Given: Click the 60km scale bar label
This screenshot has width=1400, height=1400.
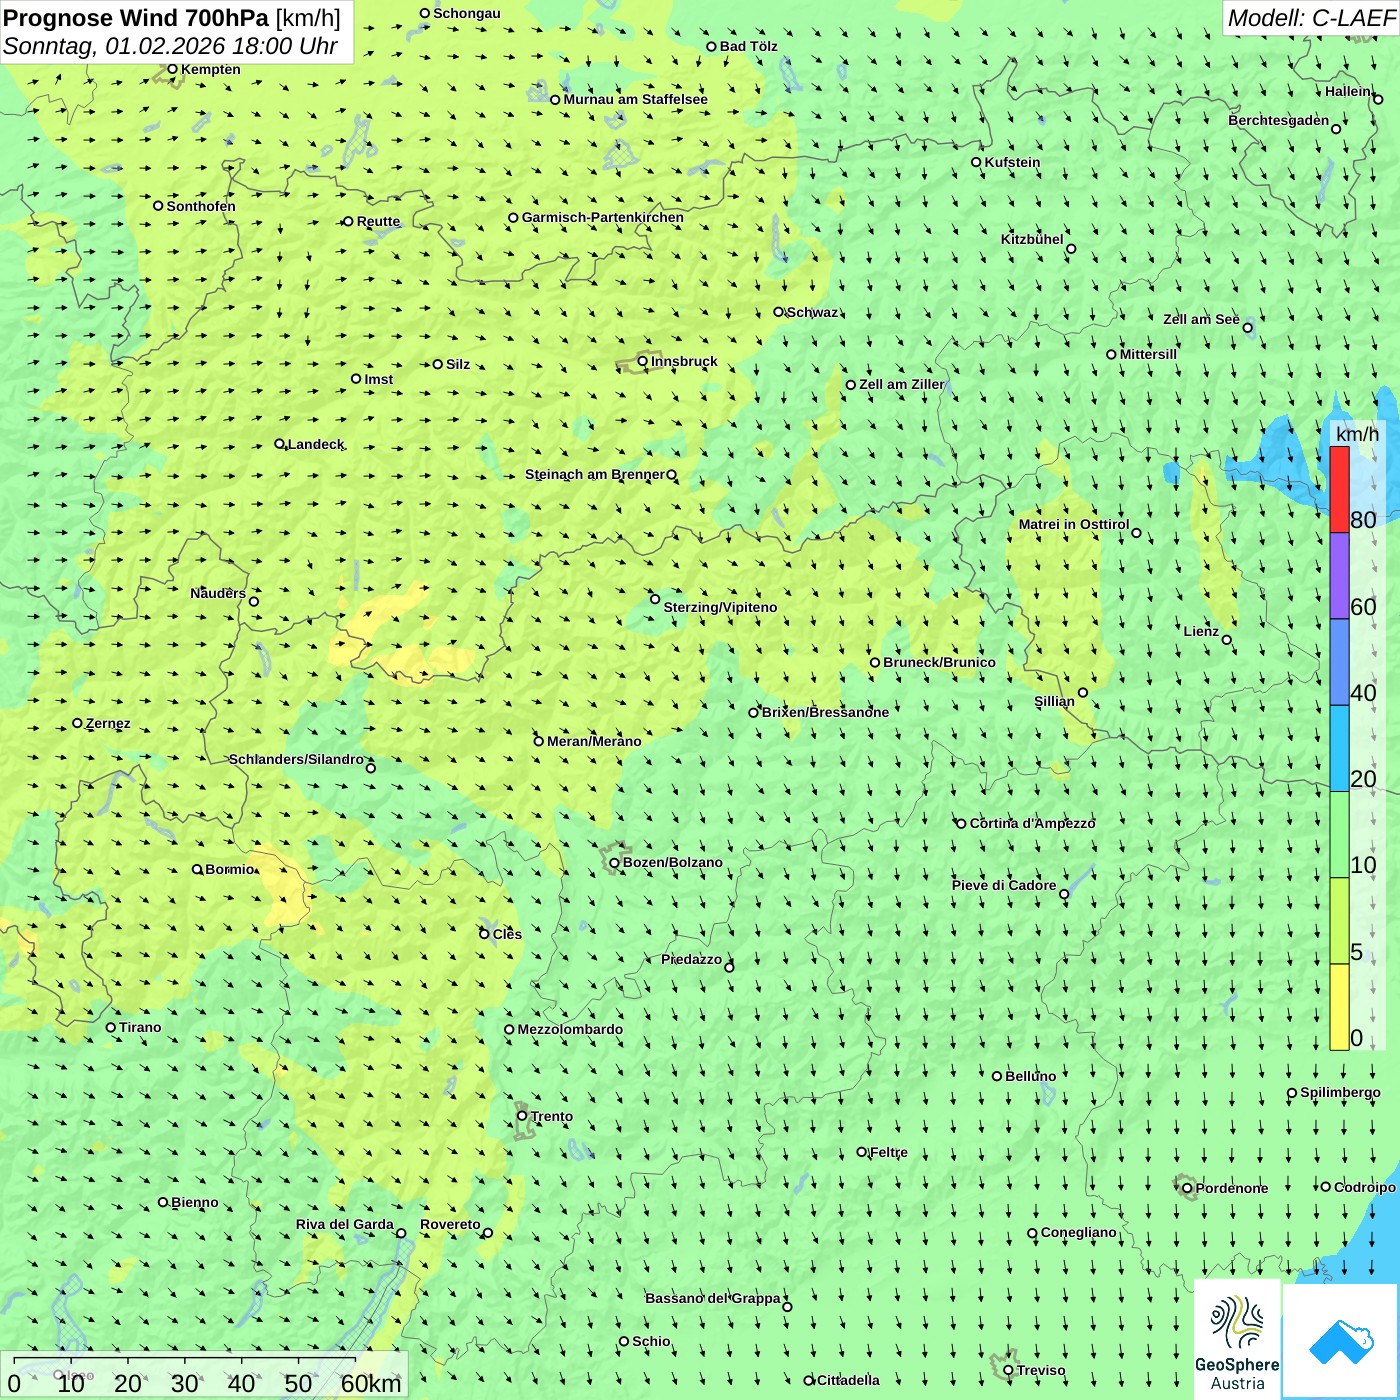Looking at the screenshot, I should point(371,1383).
